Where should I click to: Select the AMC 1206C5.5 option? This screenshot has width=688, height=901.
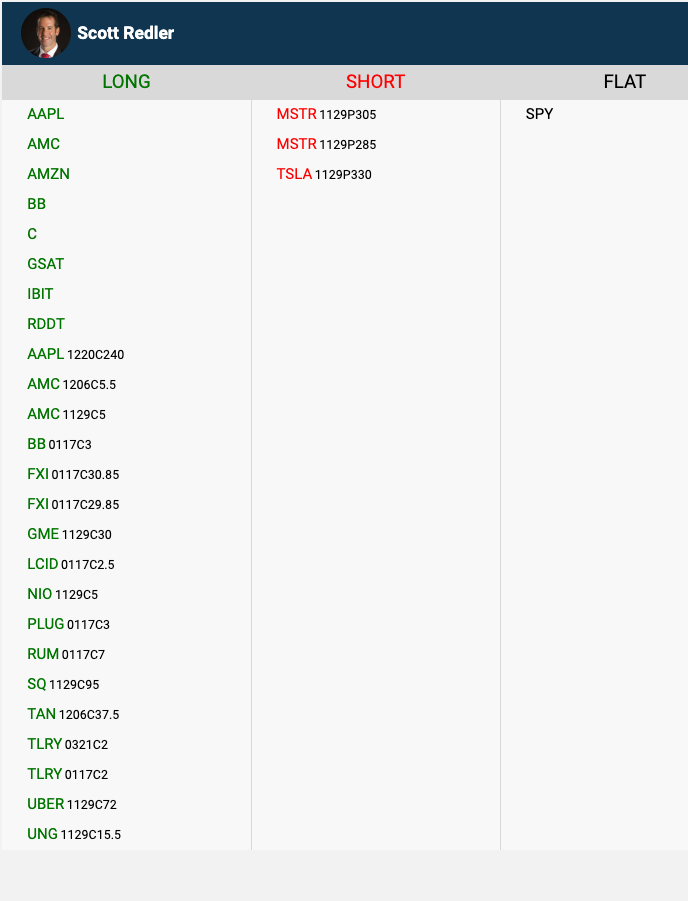72,384
